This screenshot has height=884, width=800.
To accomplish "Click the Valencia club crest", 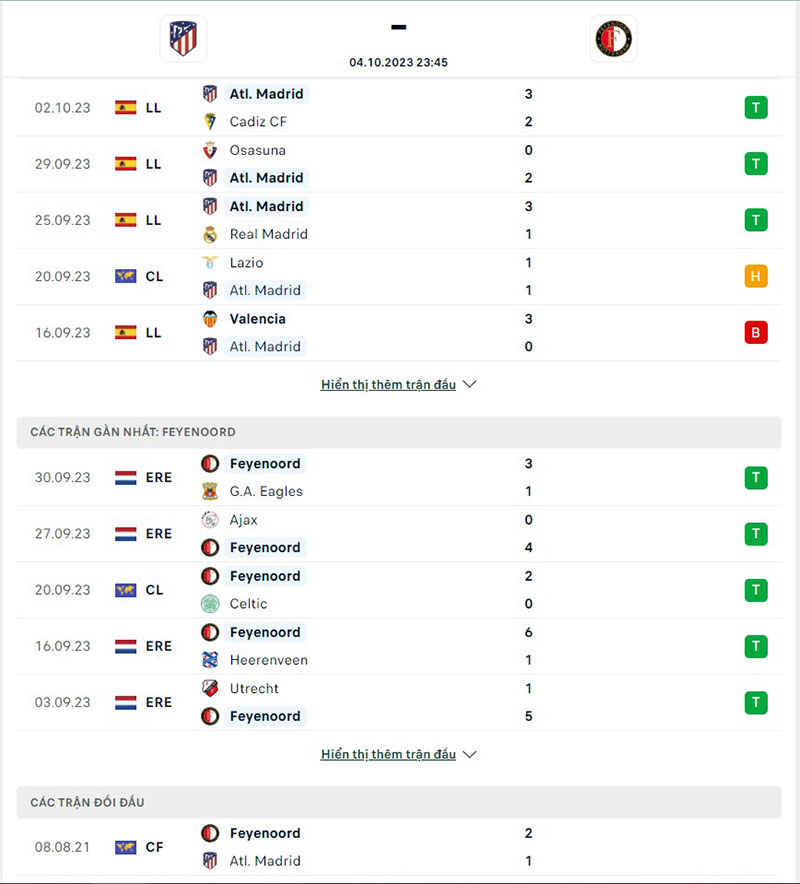I will coord(209,319).
